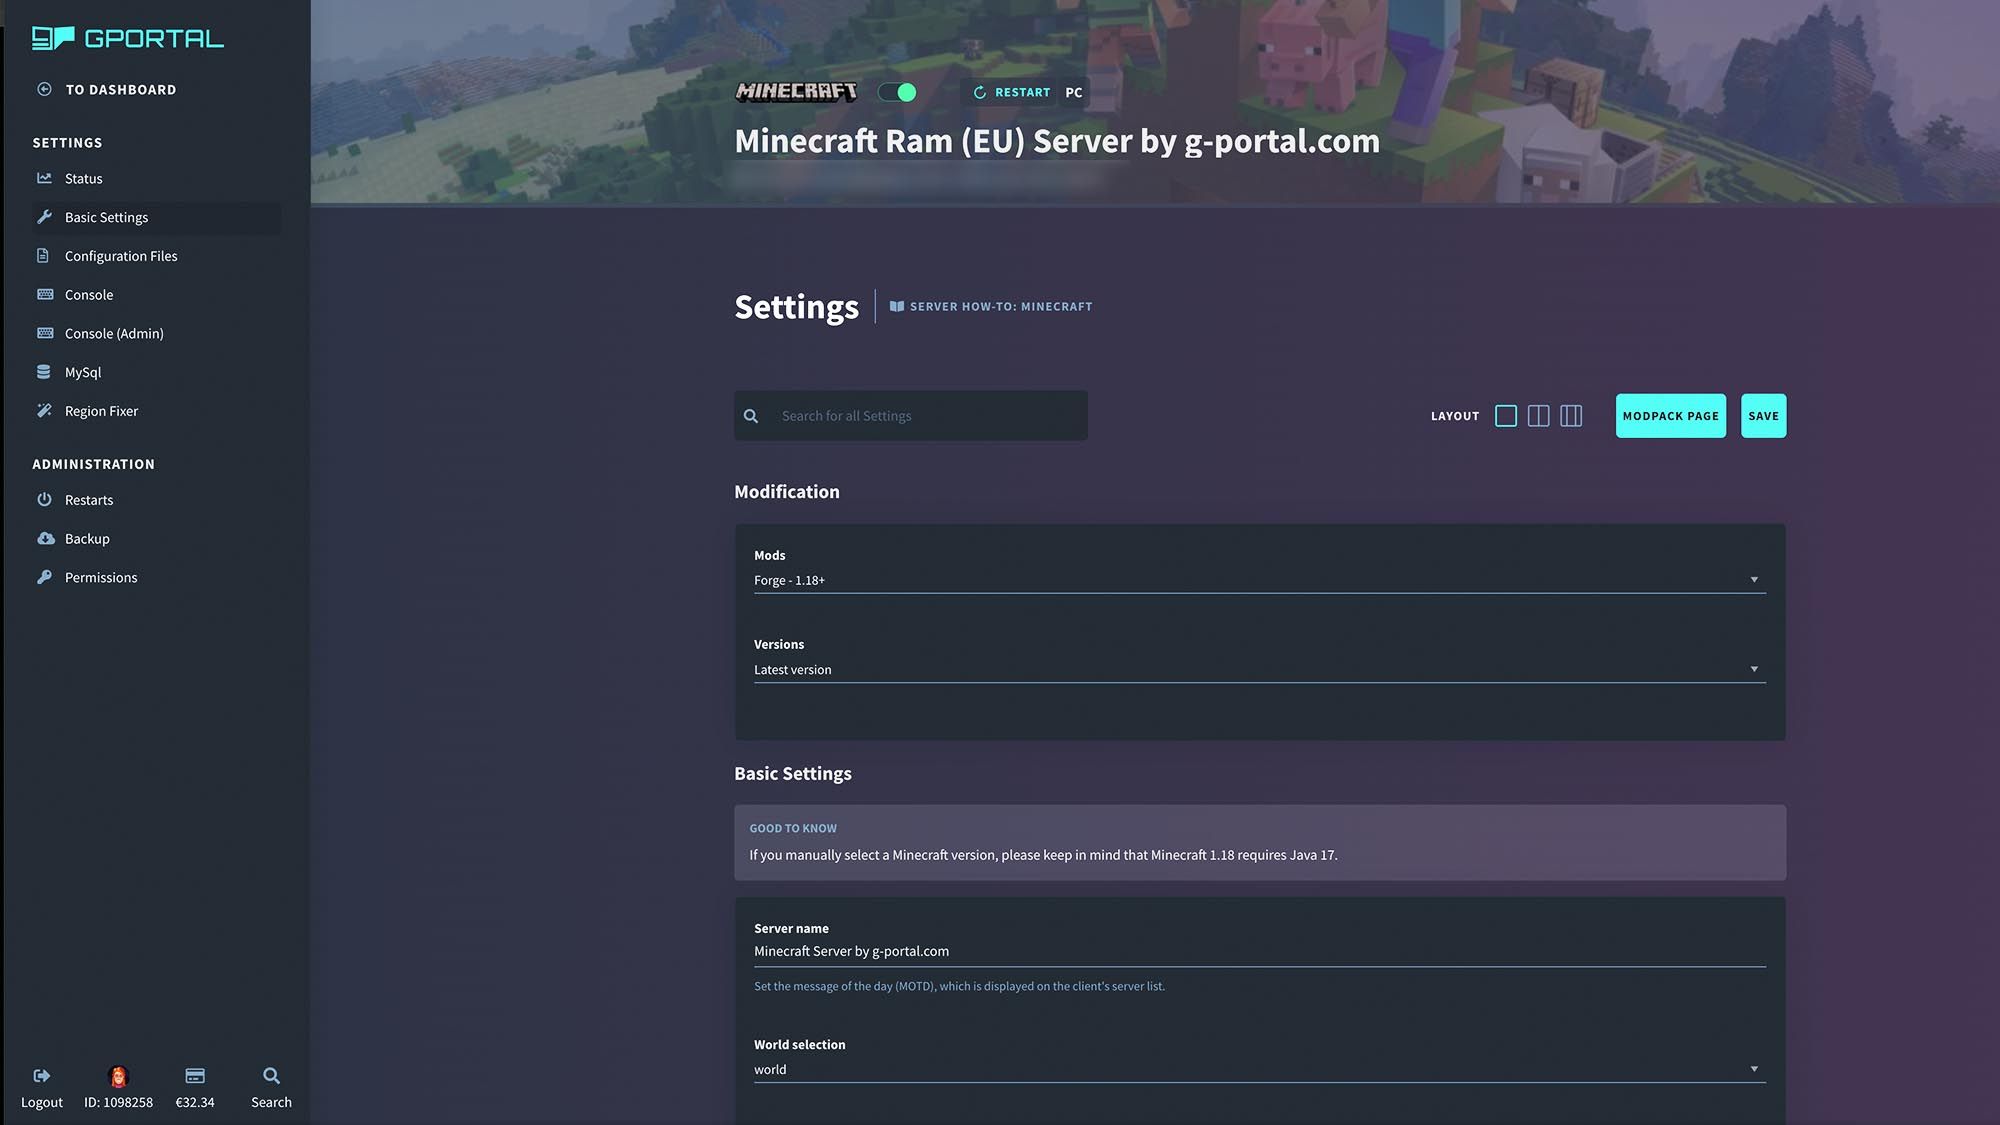Click the Restarts administration icon

pyautogui.click(x=44, y=500)
